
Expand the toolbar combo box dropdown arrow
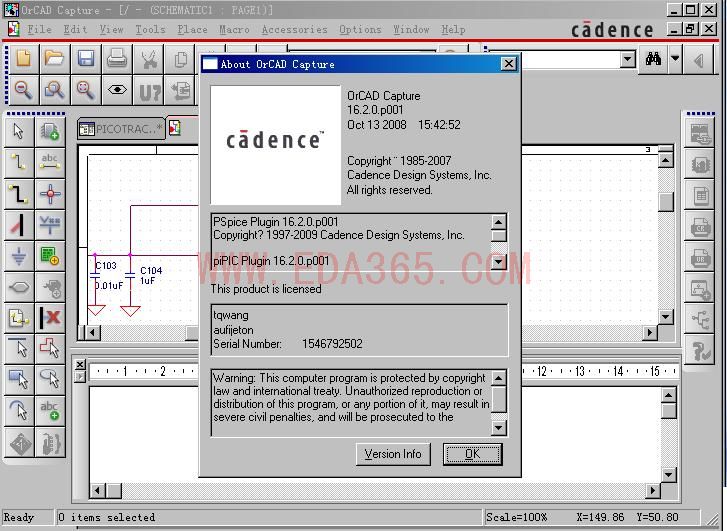coord(628,59)
